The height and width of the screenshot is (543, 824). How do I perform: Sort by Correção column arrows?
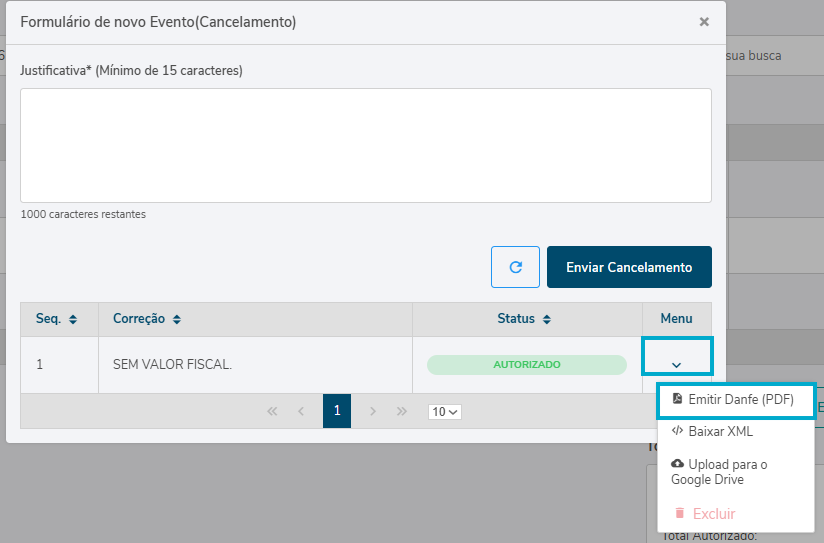coord(176,319)
